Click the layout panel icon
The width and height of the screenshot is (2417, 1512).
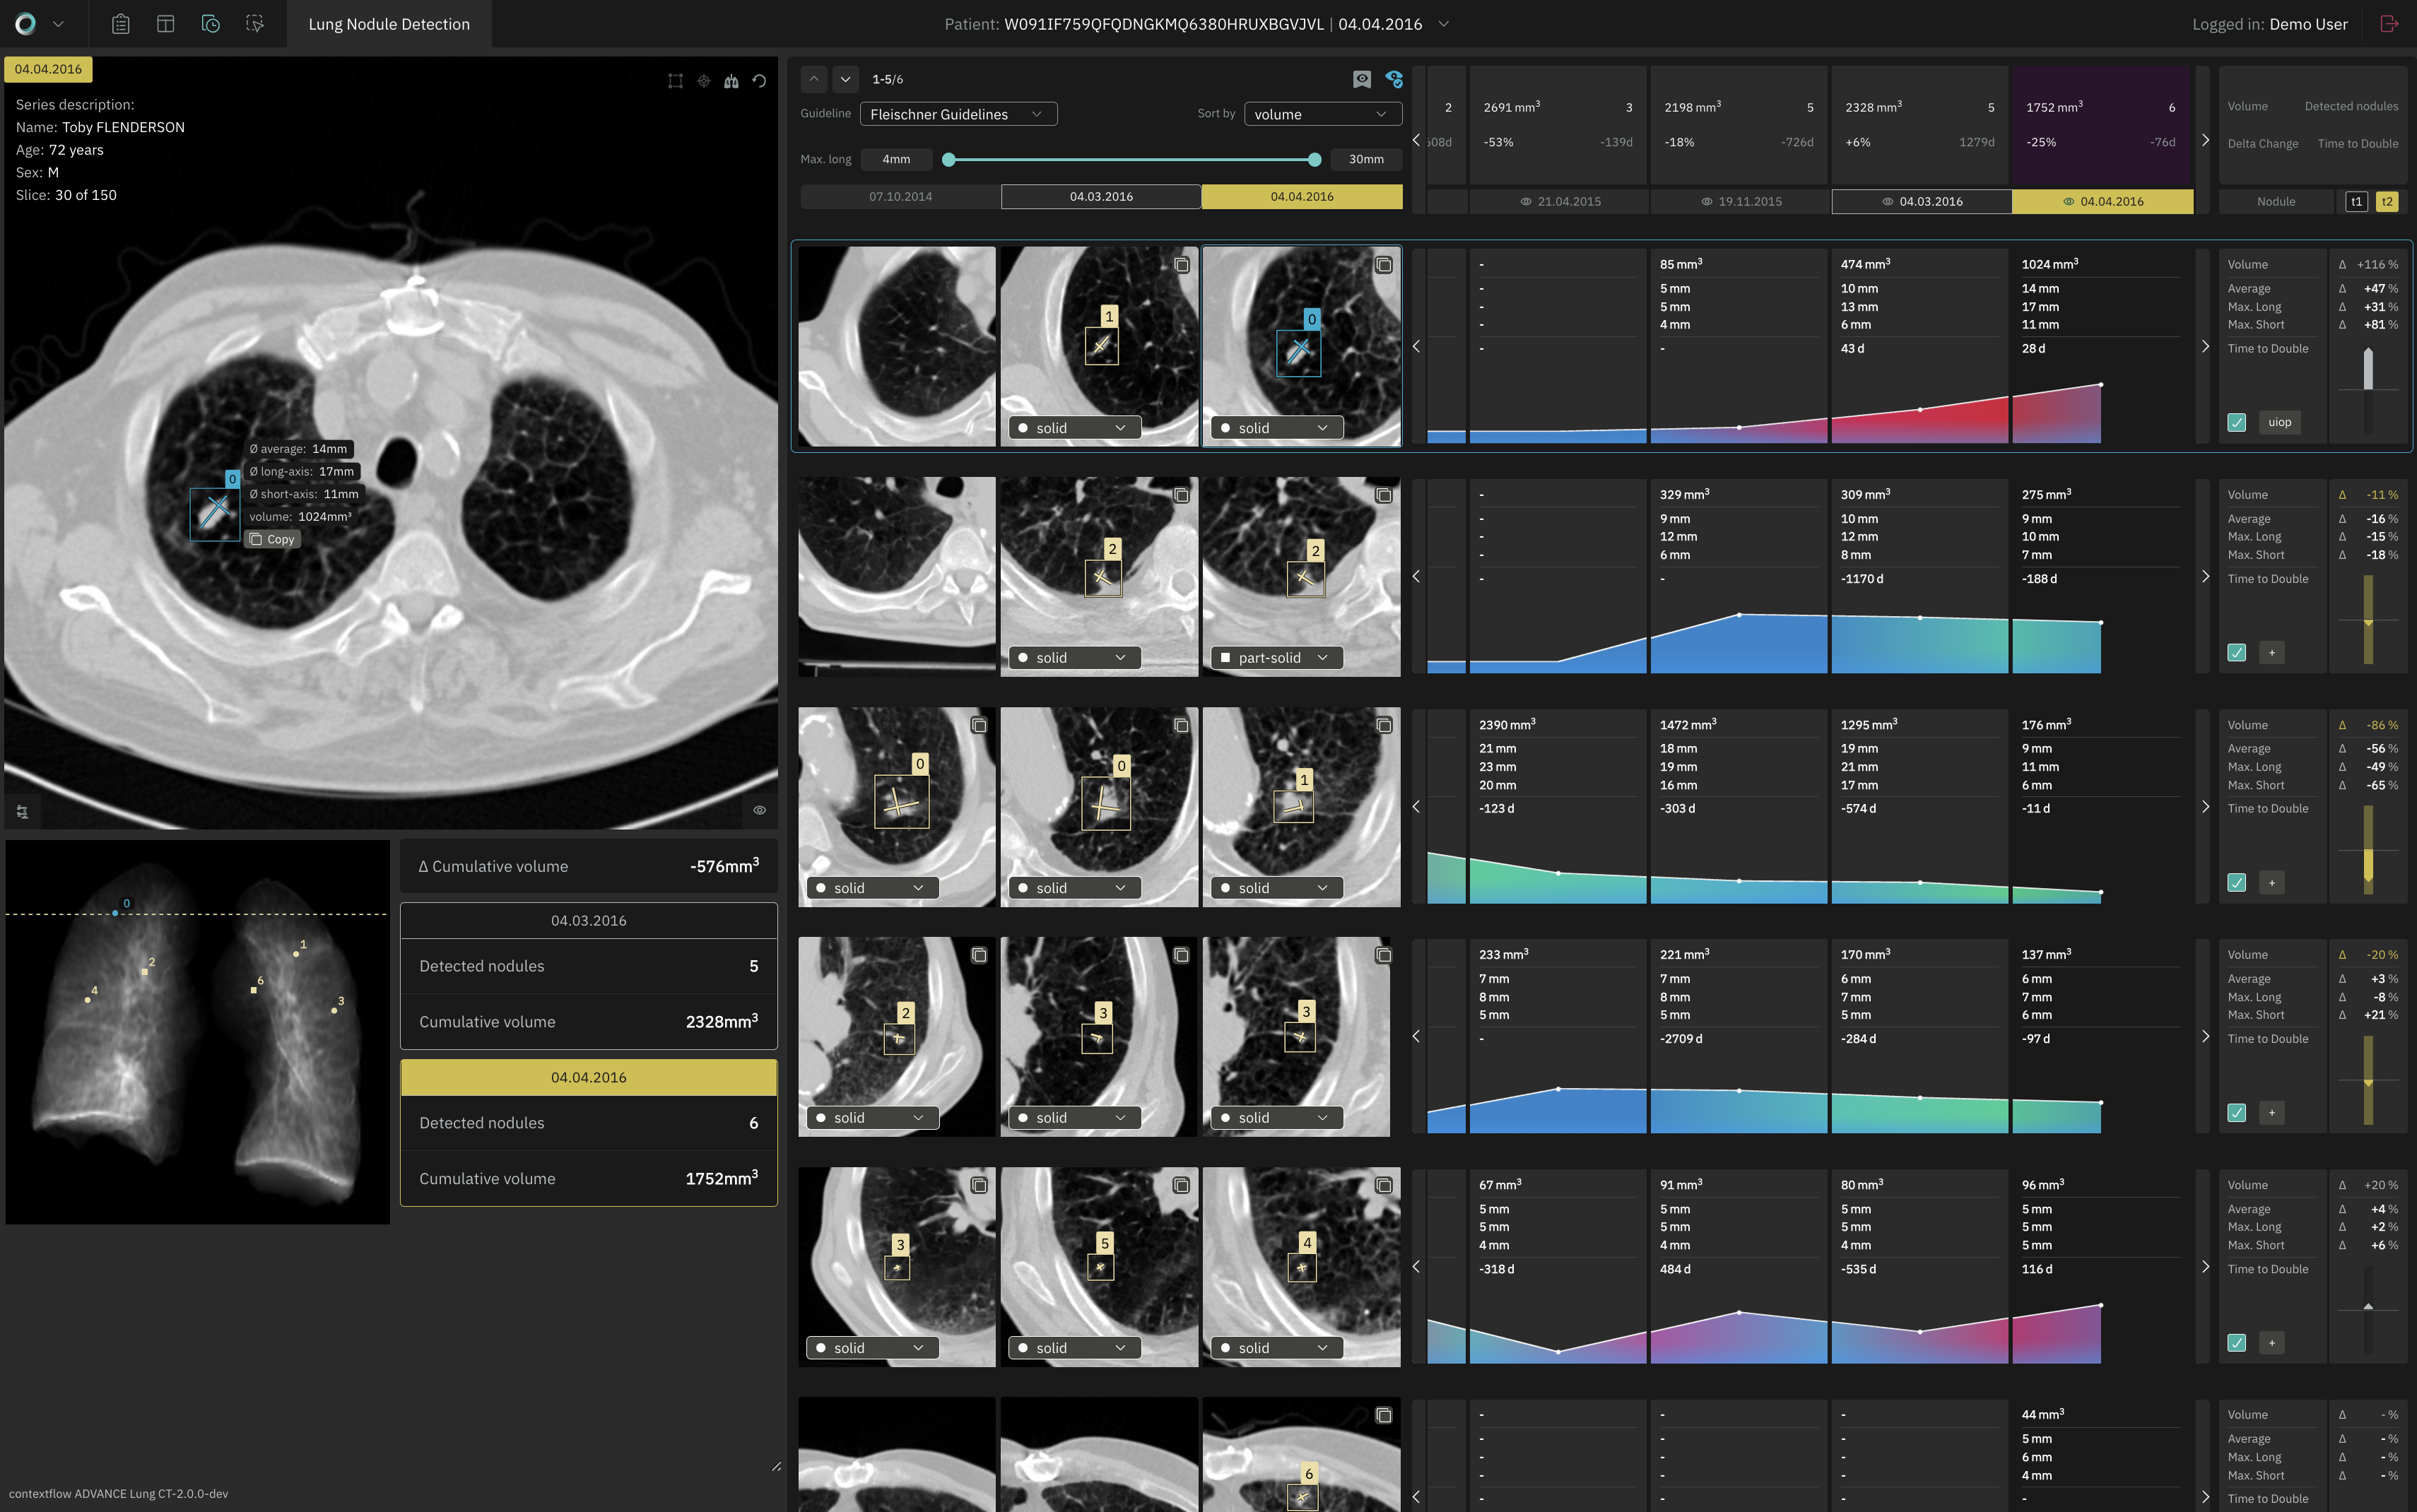pyautogui.click(x=166, y=24)
